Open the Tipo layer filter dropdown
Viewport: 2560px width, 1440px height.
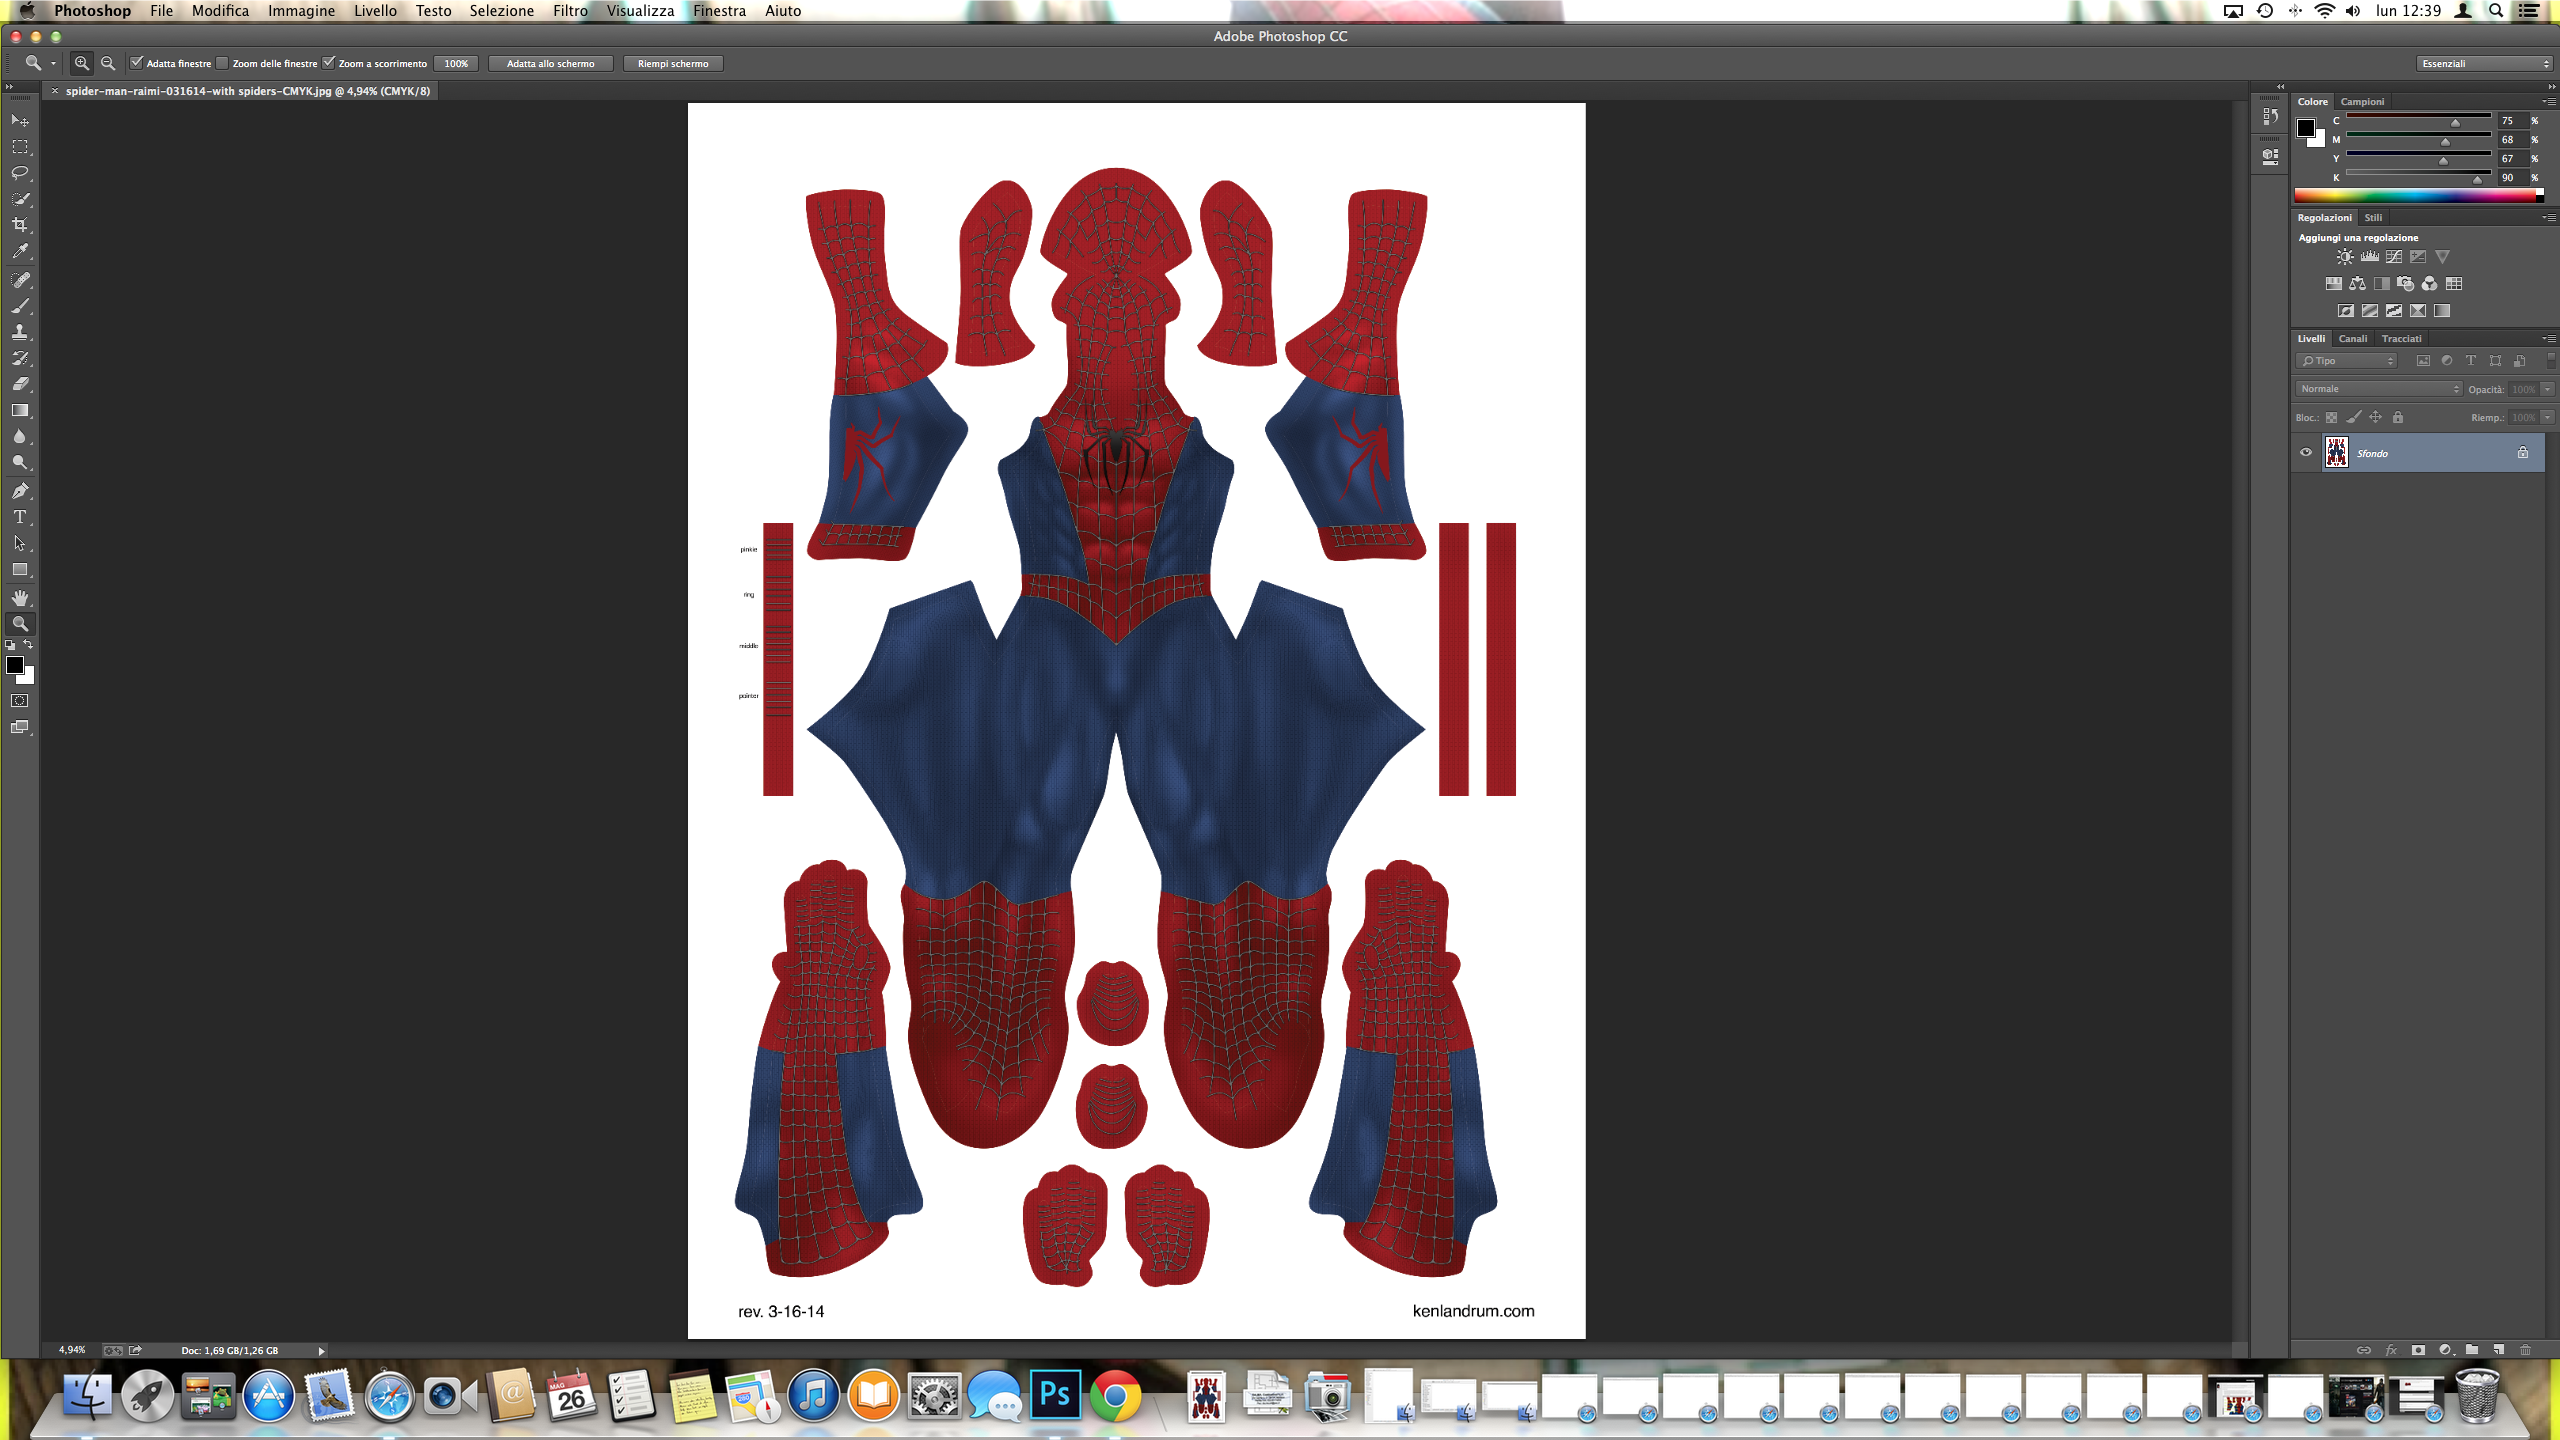pyautogui.click(x=2346, y=361)
